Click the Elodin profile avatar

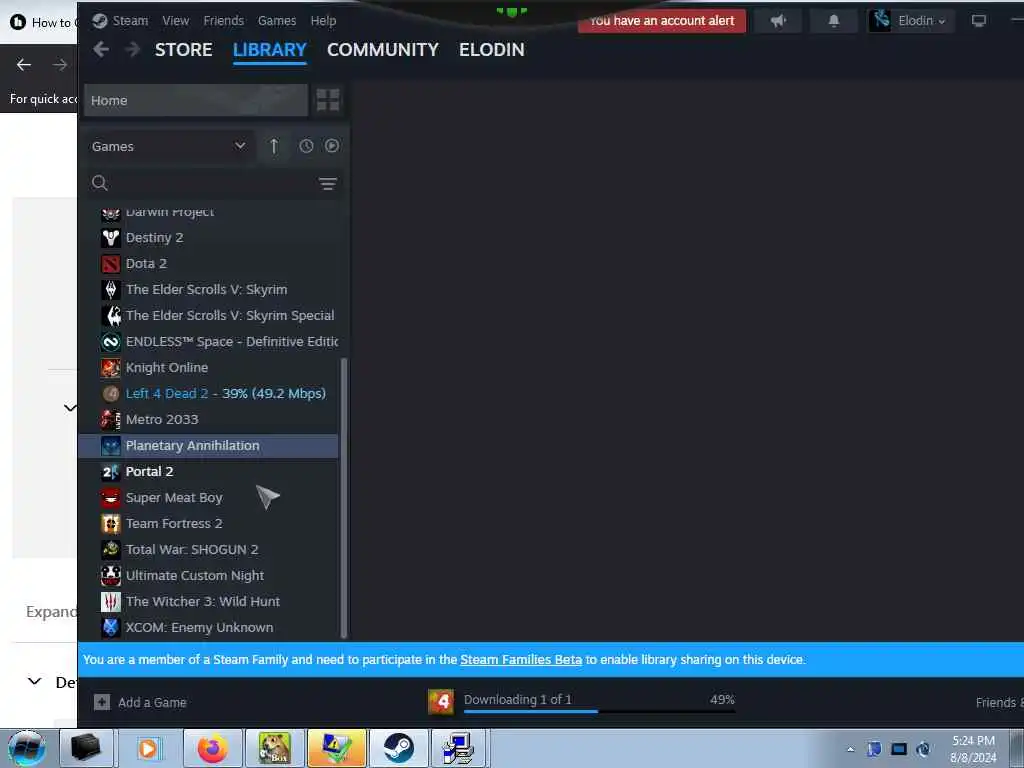880,20
